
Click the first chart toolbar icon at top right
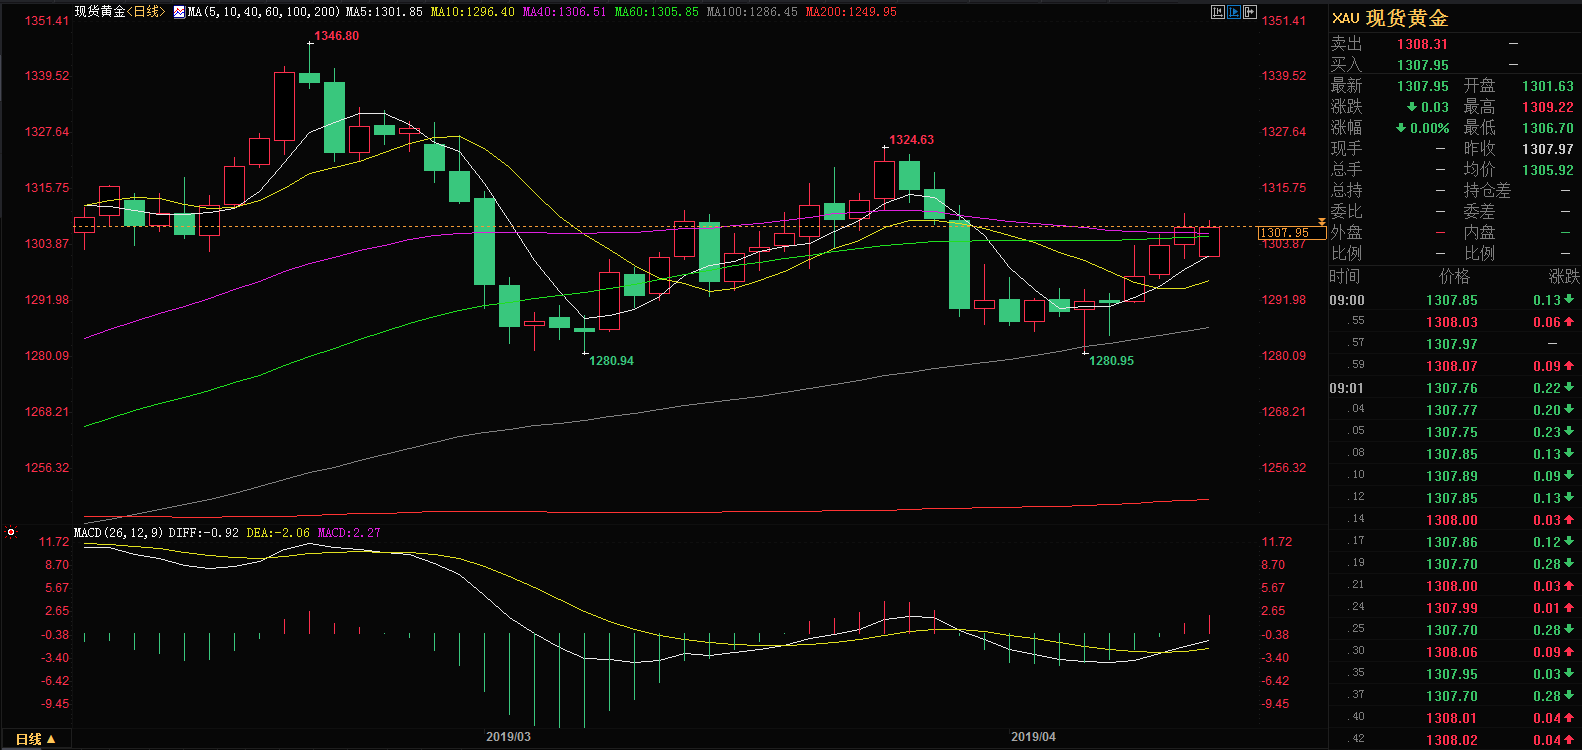tap(1217, 12)
